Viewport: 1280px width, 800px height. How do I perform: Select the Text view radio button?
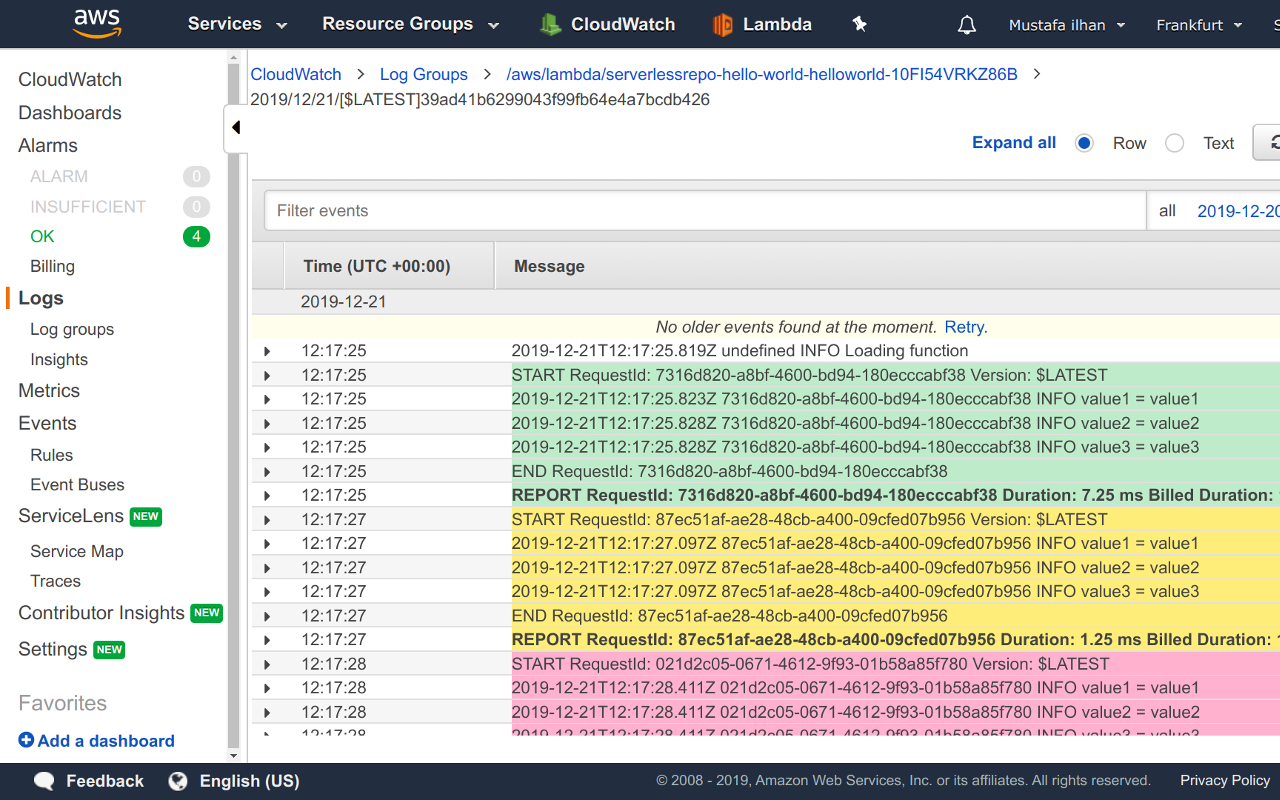tap(1175, 143)
